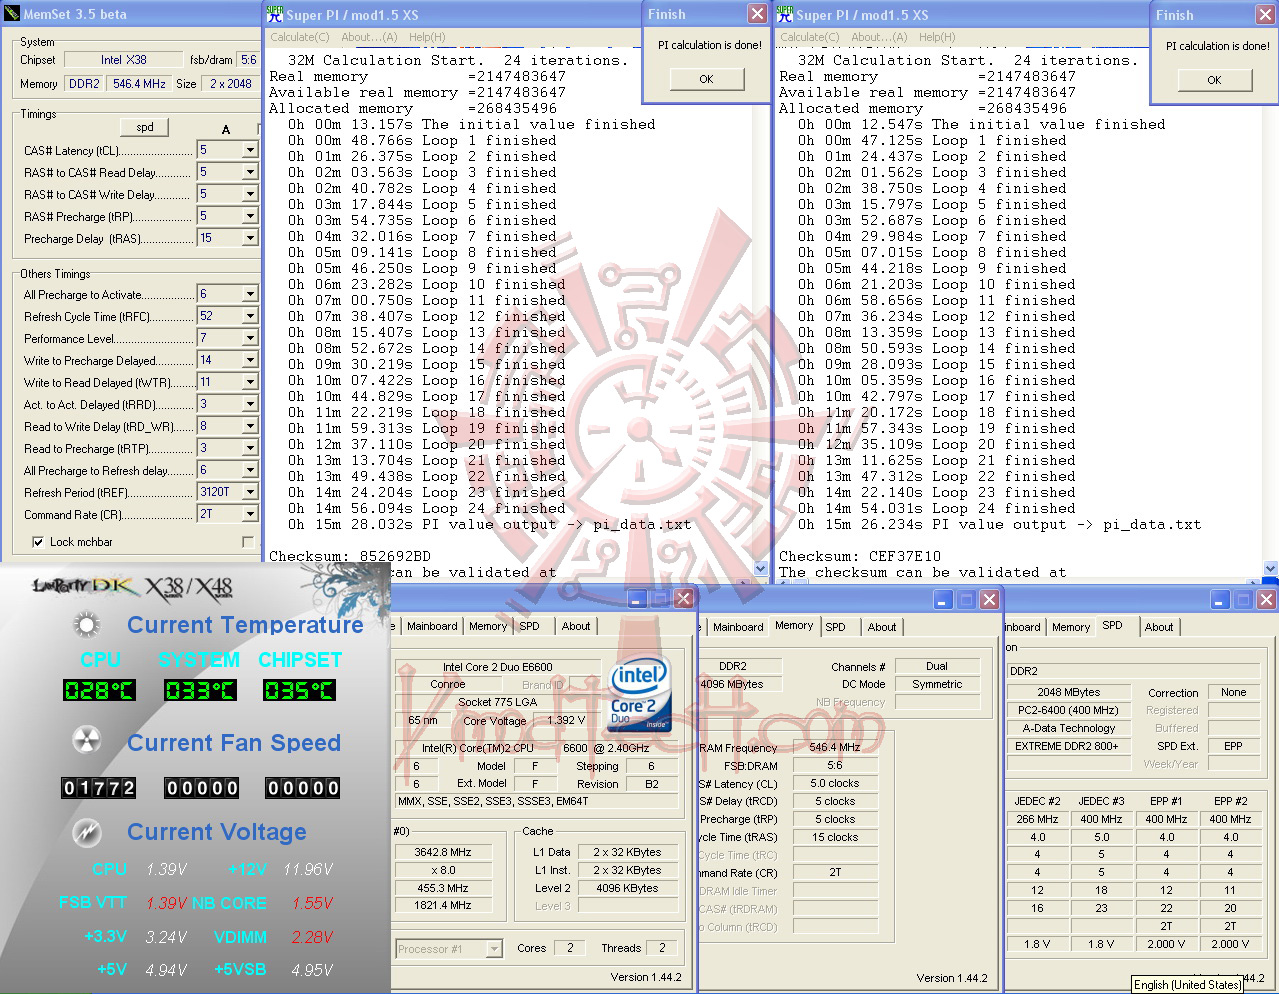Open the Performance Level dropdown
Screen dimensions: 1279x994
pyautogui.click(x=250, y=338)
